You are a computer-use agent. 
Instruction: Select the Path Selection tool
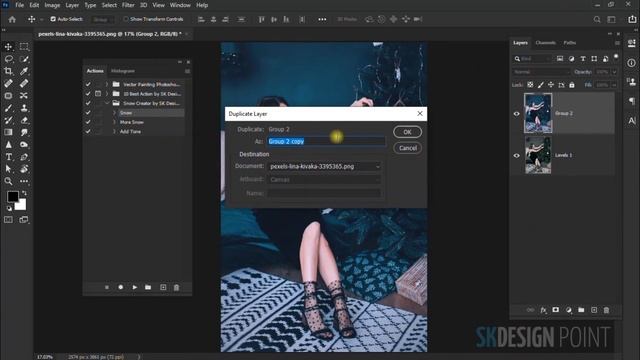(8, 169)
